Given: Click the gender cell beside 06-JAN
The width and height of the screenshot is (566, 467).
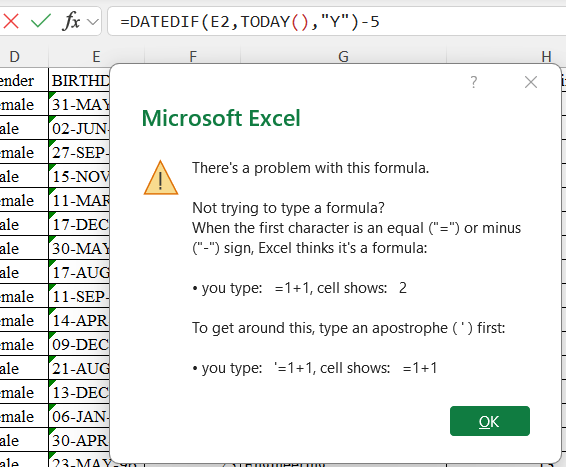Looking at the screenshot, I should [x=24, y=416].
